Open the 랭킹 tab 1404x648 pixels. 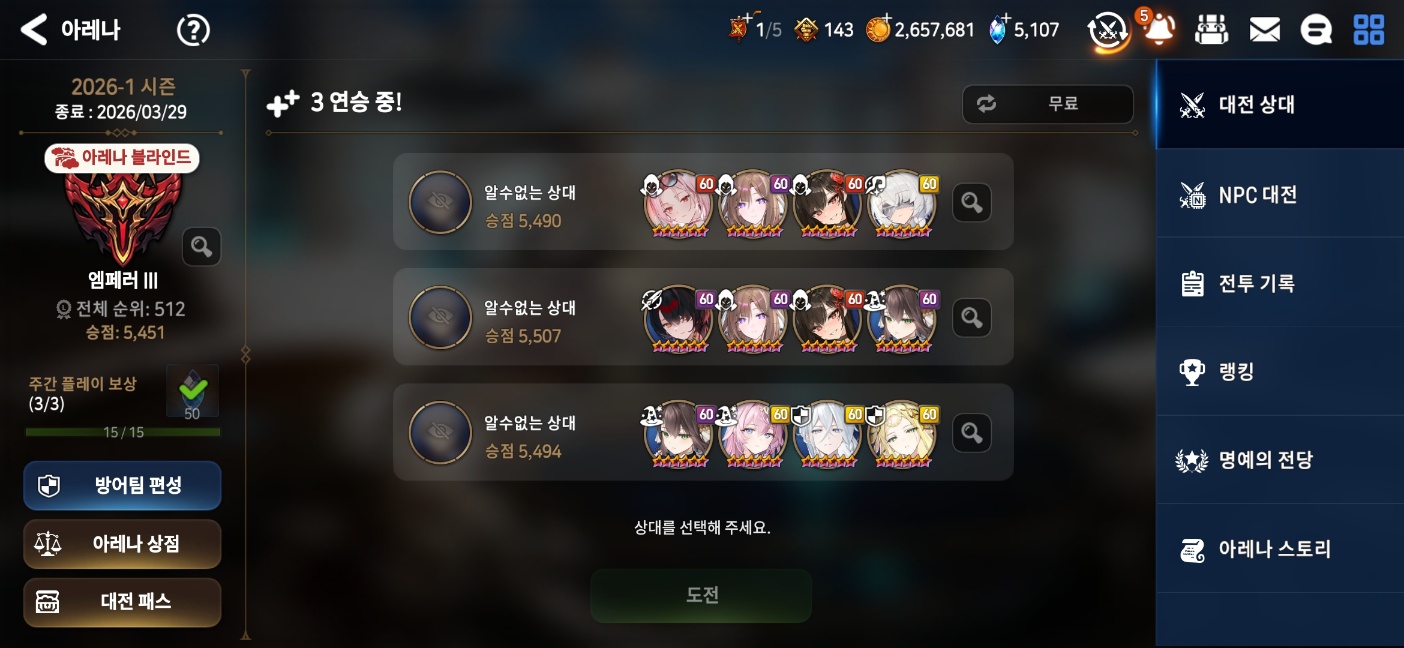tap(1280, 371)
